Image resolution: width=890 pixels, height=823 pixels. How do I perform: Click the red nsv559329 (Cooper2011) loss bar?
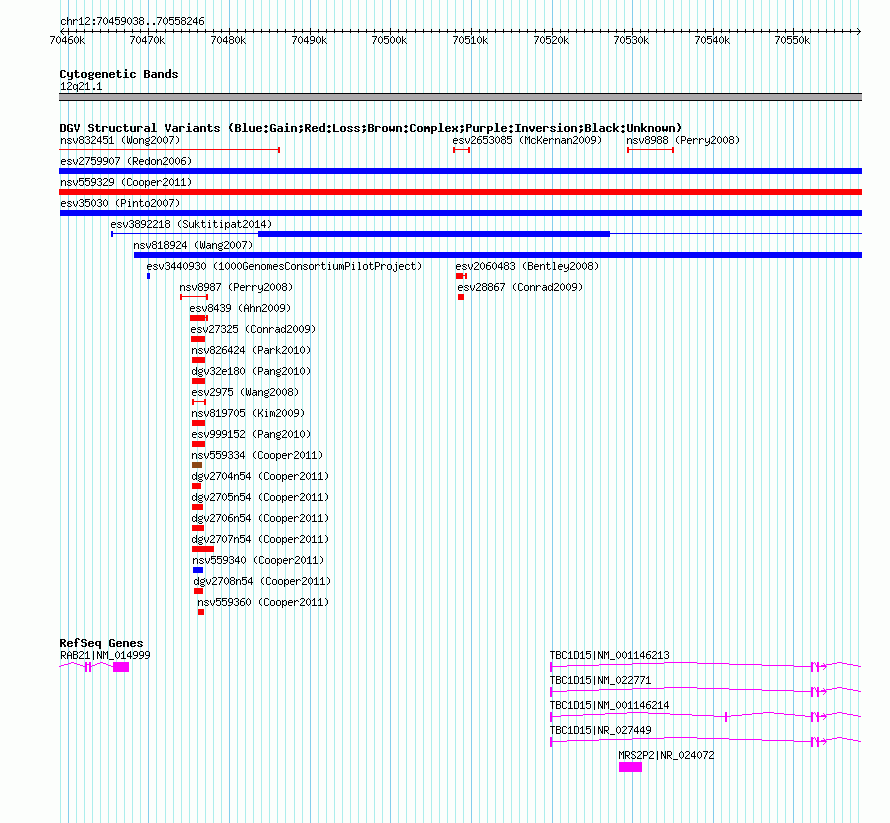pyautogui.click(x=460, y=192)
